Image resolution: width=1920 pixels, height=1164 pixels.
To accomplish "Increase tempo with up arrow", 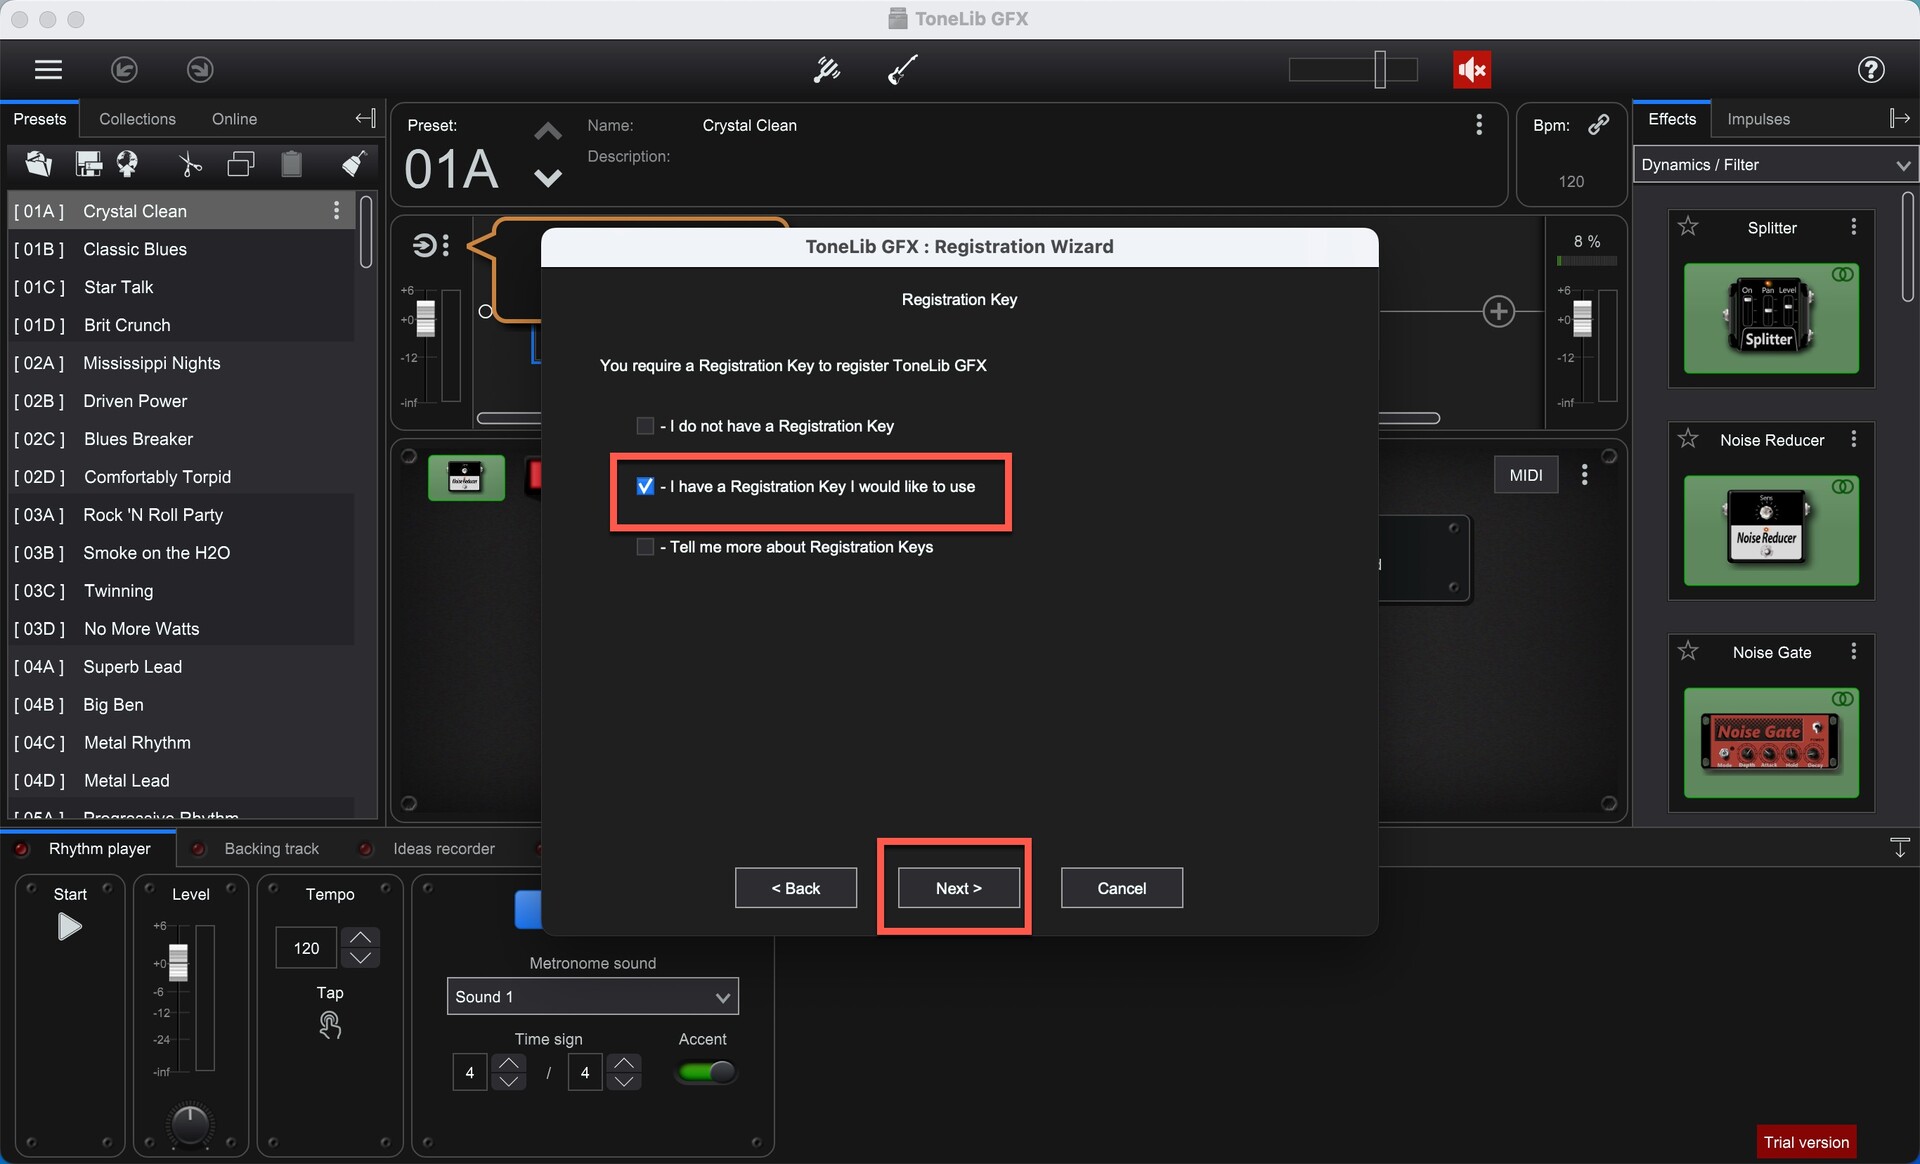I will coord(360,937).
